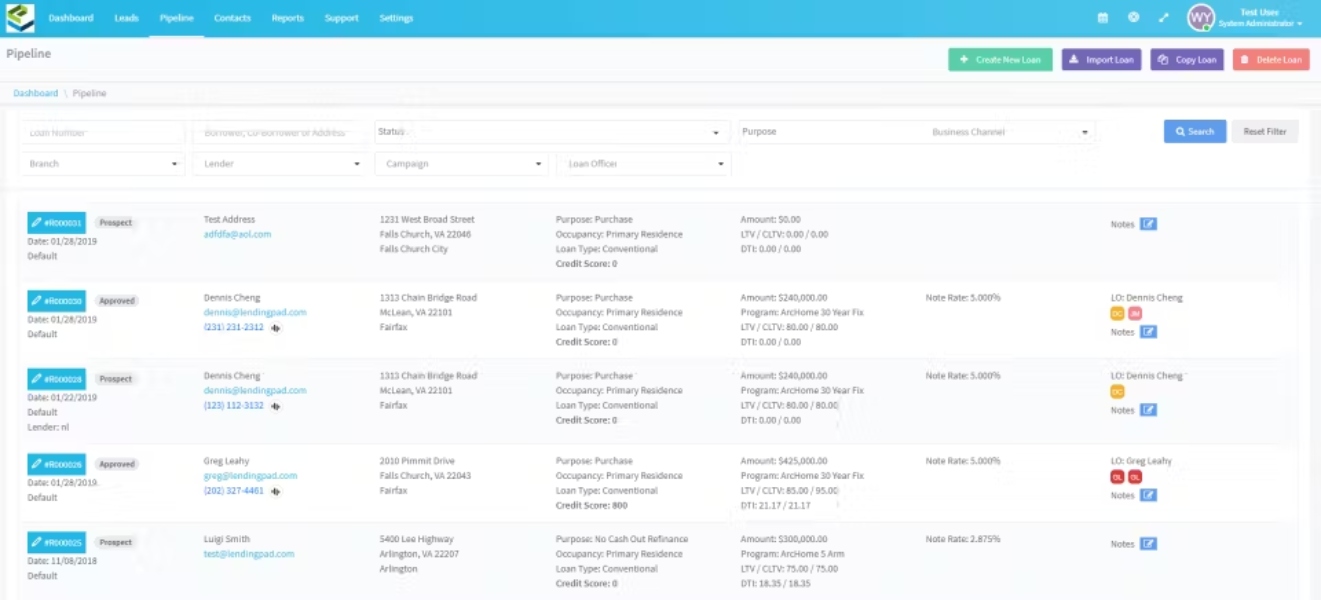Click the LendingPad logo icon
Viewport: 1321px width, 600px height.
click(20, 18)
